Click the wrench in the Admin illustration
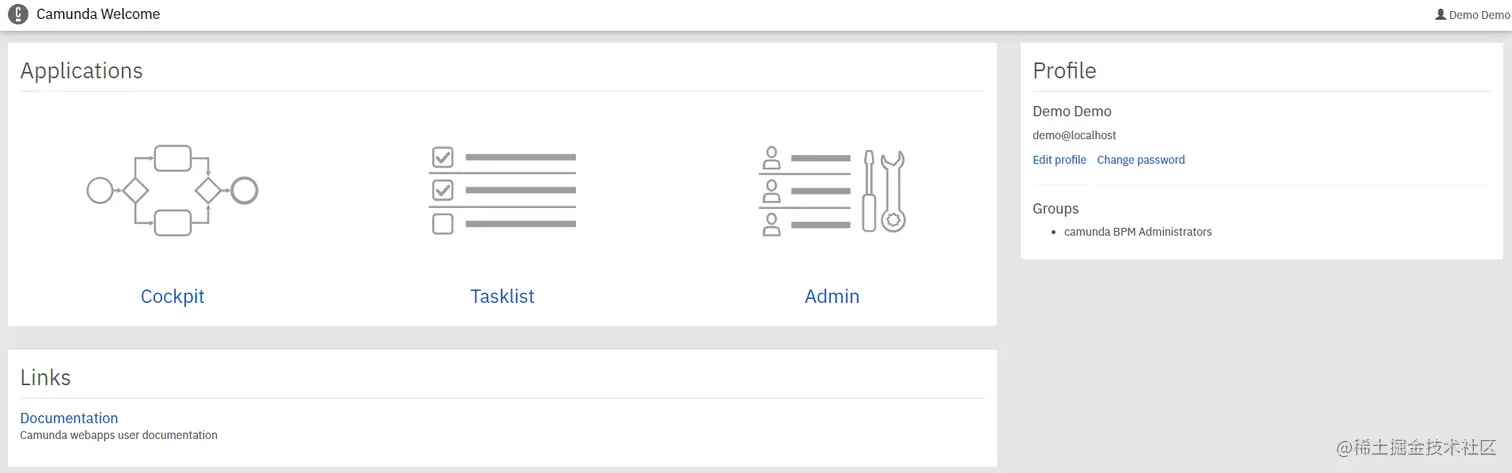The height and width of the screenshot is (473, 1512). click(x=893, y=191)
